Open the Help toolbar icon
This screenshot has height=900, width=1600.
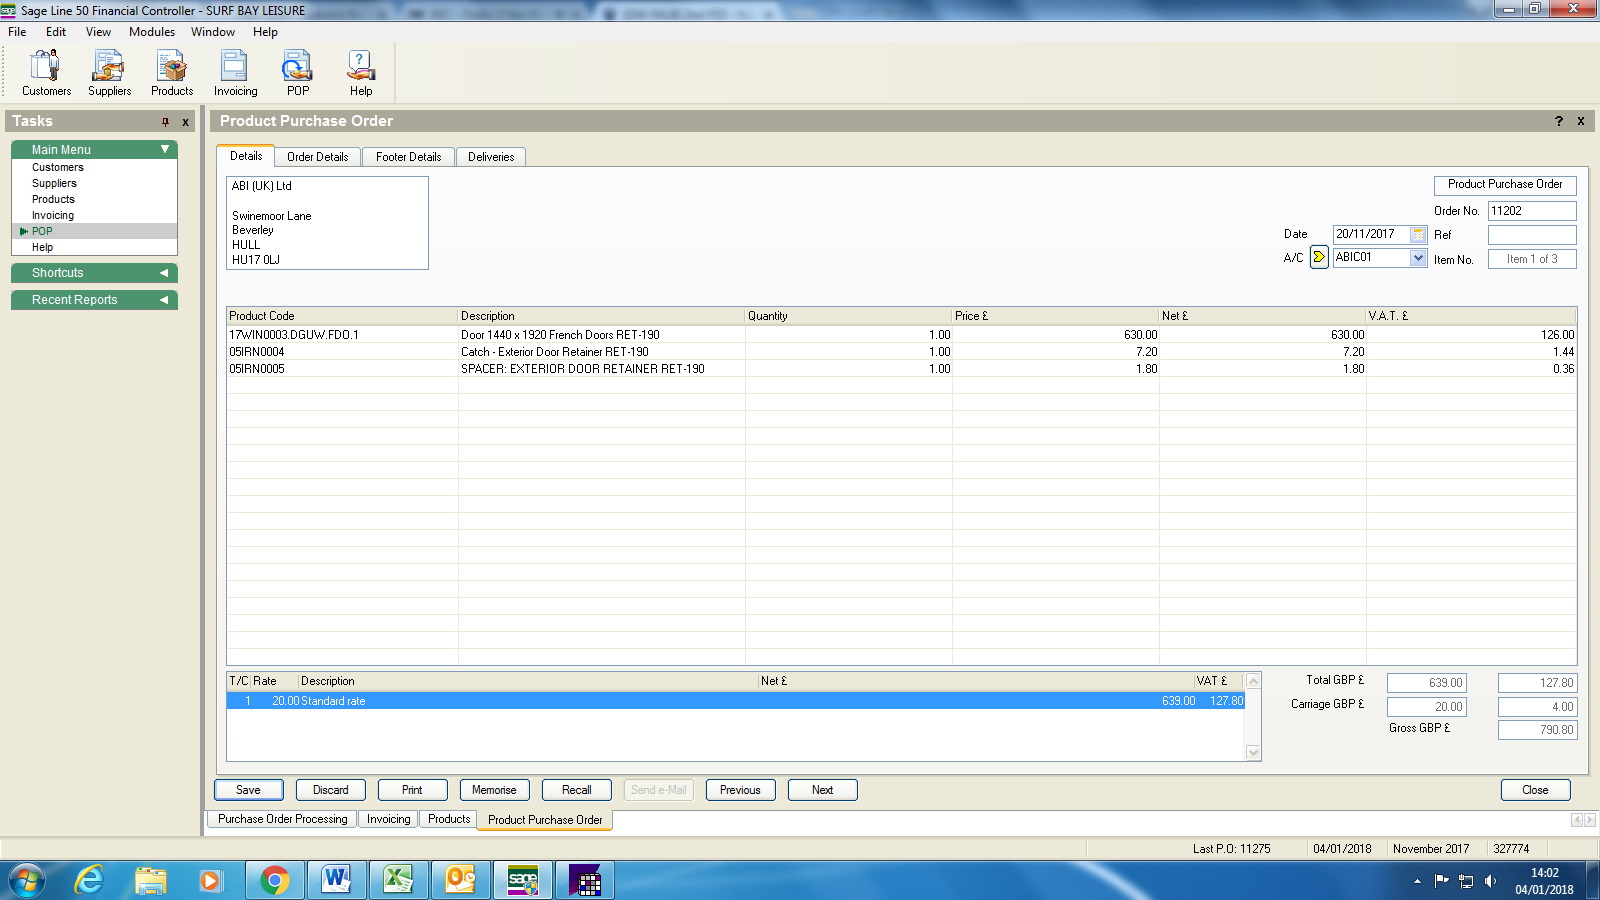point(361,72)
